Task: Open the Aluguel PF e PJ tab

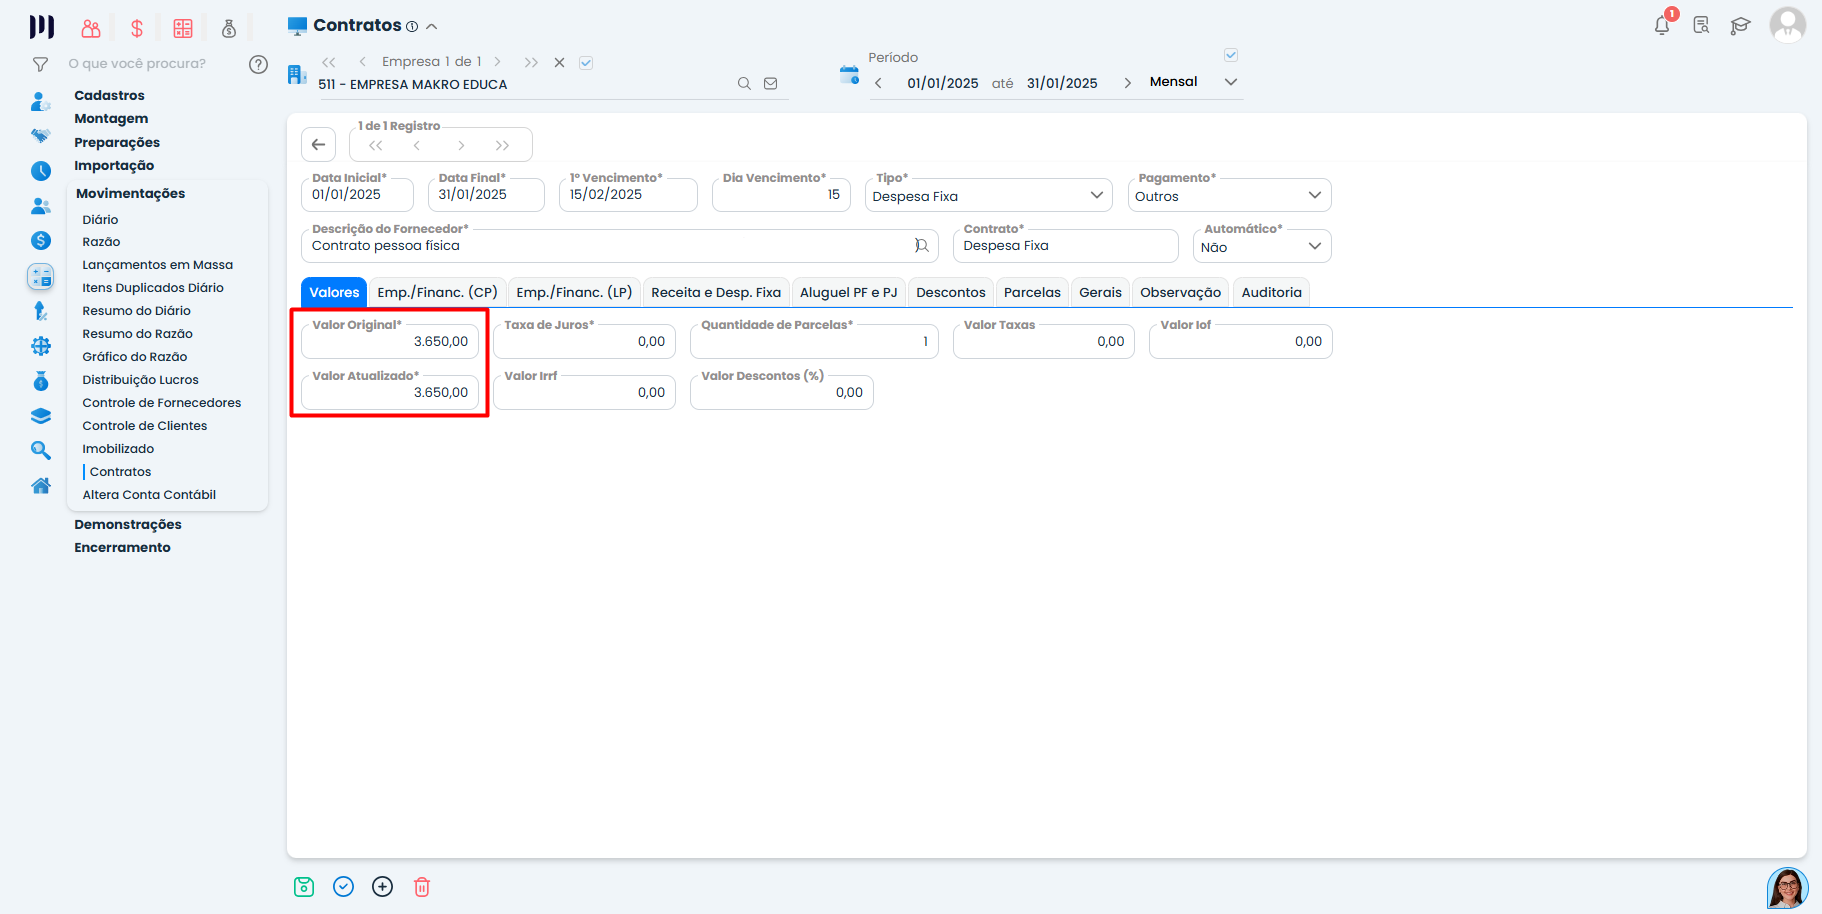Action: click(x=848, y=292)
